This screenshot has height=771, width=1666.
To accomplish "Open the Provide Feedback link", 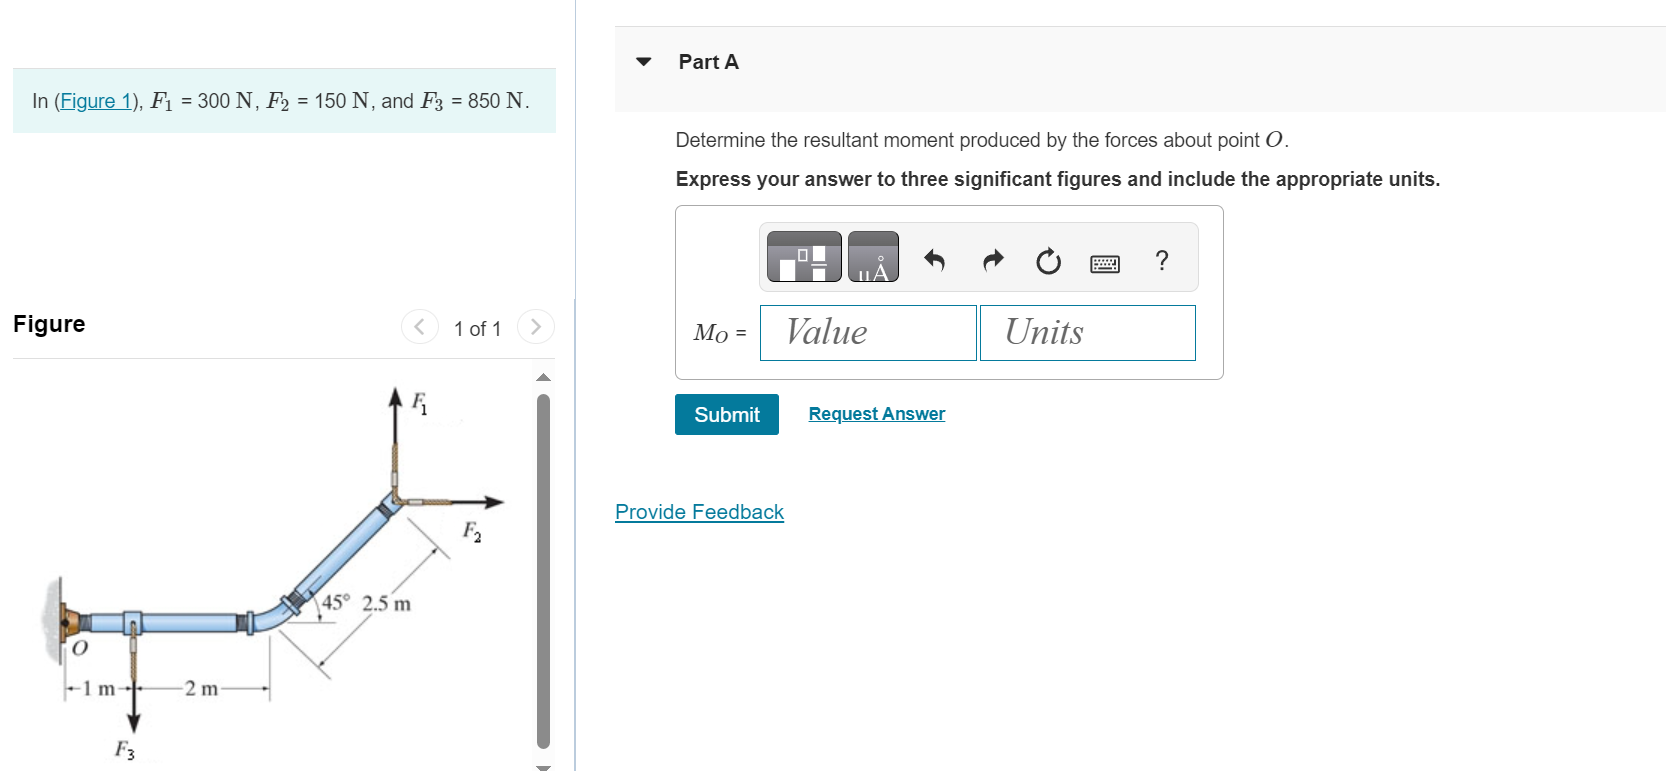I will click(x=698, y=511).
